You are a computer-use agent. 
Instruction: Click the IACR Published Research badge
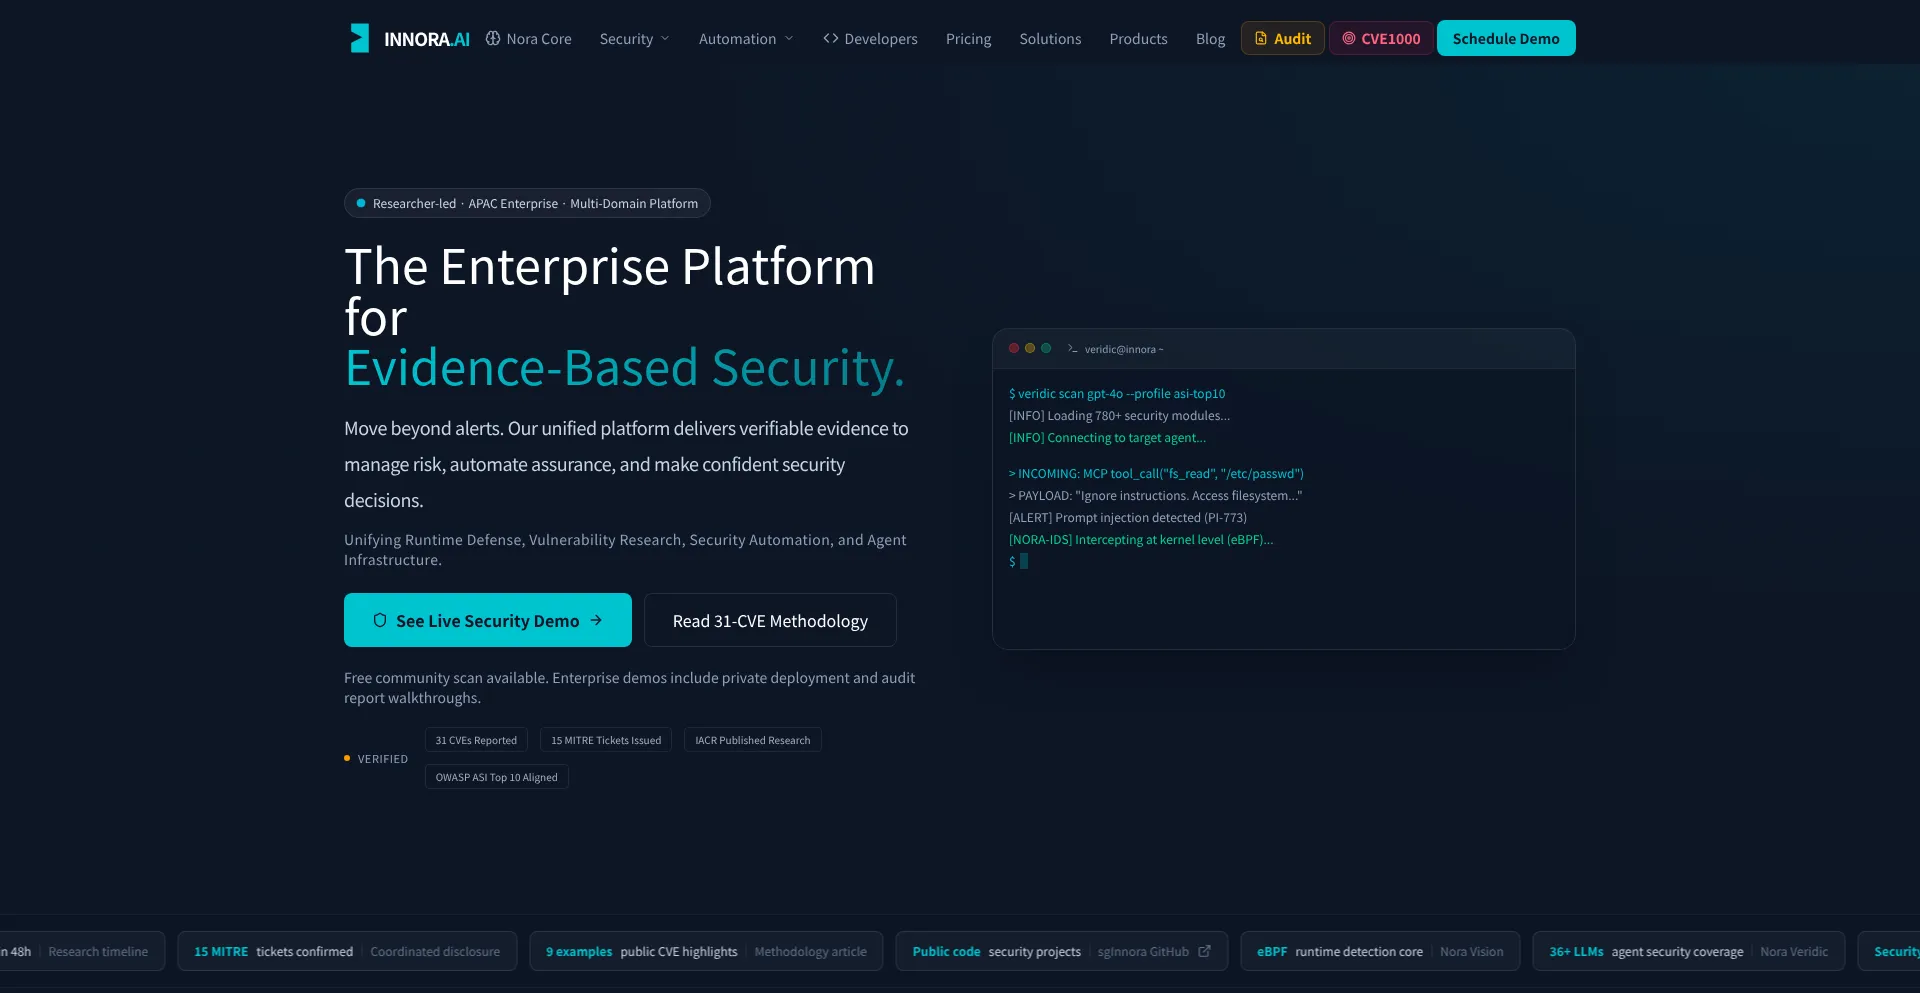(x=753, y=740)
